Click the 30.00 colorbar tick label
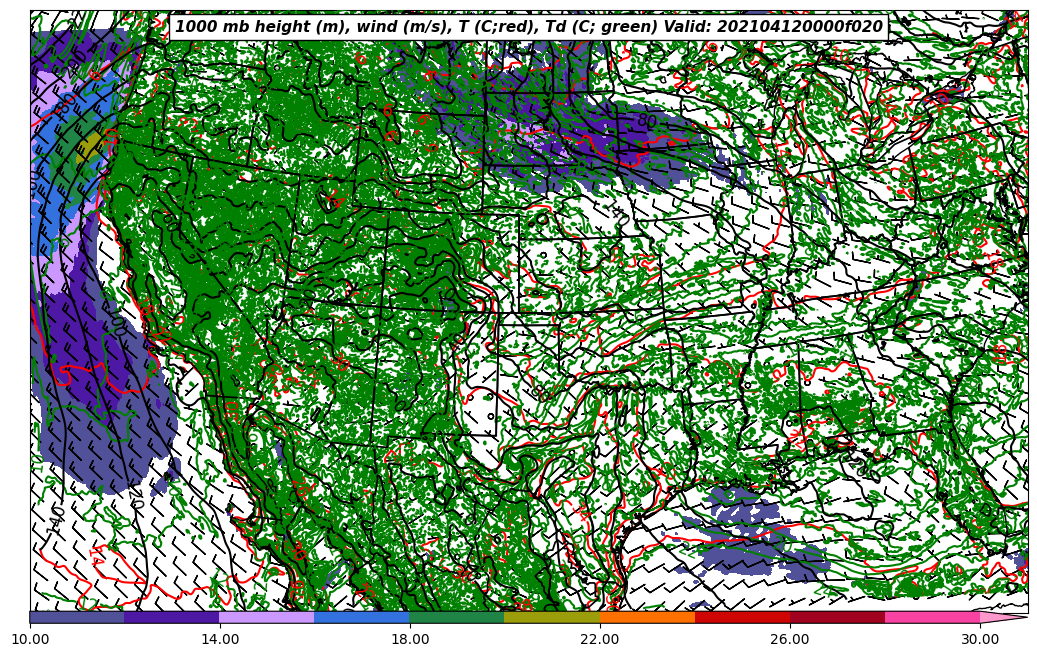 980,638
